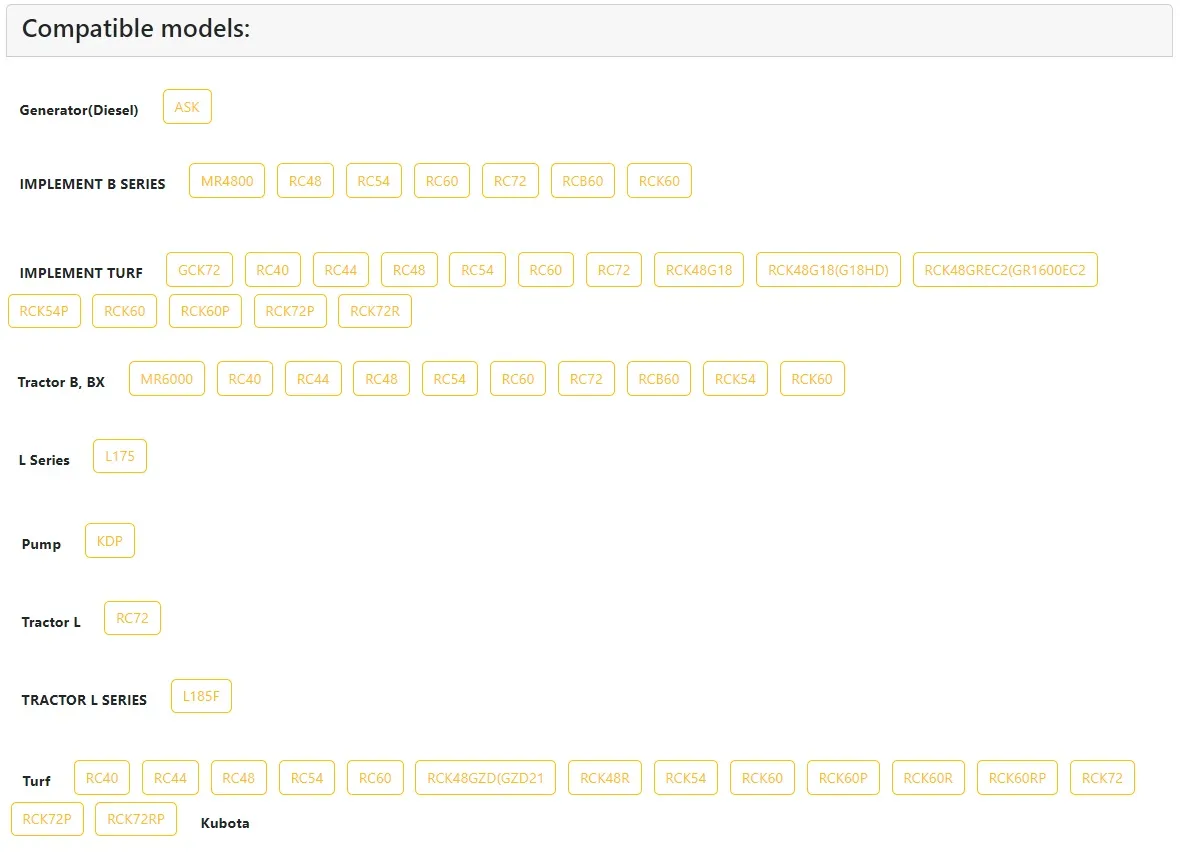Viewport: 1180px width, 864px height.
Task: Click the RC72 tag beside Tractor L
Action: coord(132,618)
